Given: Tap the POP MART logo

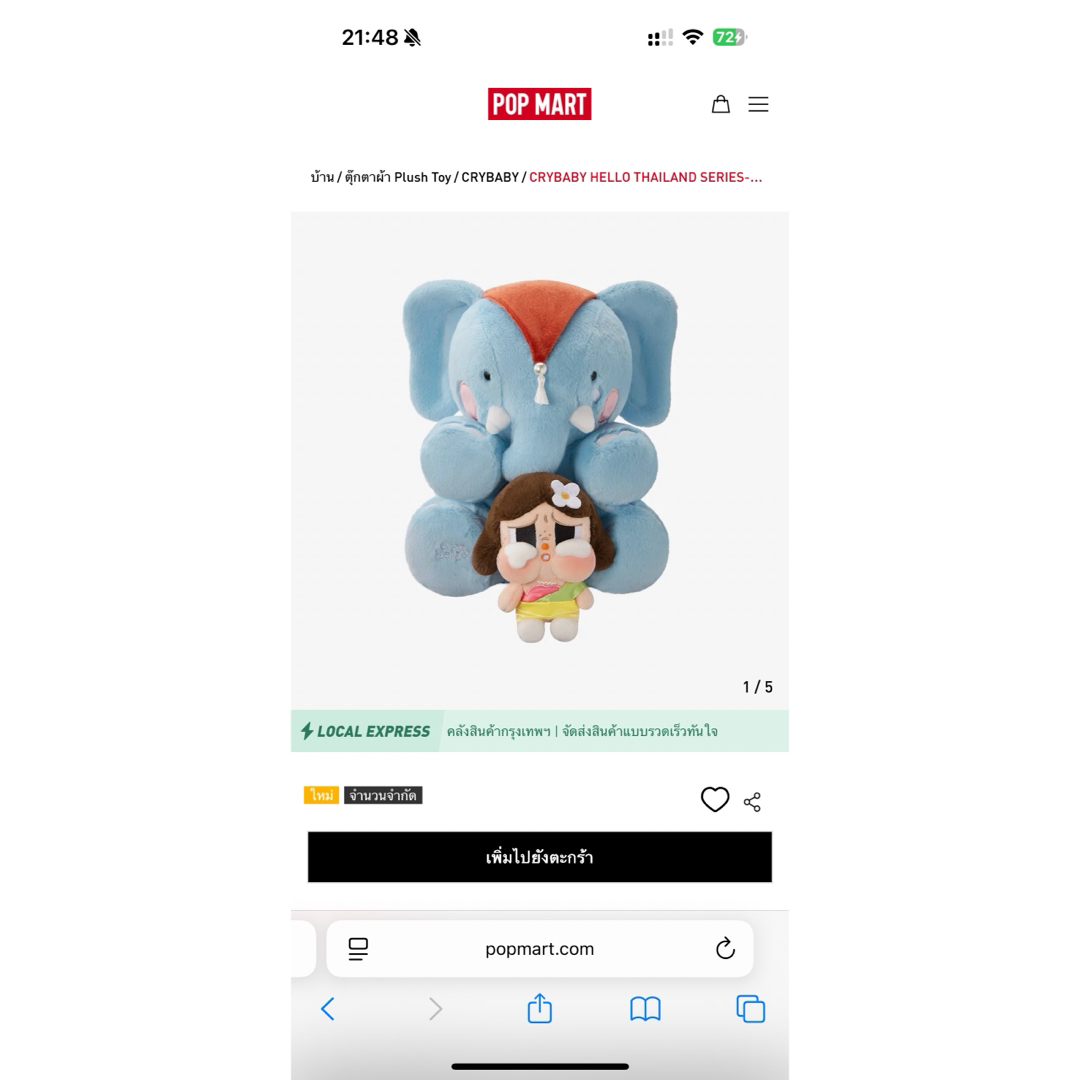Looking at the screenshot, I should point(539,104).
